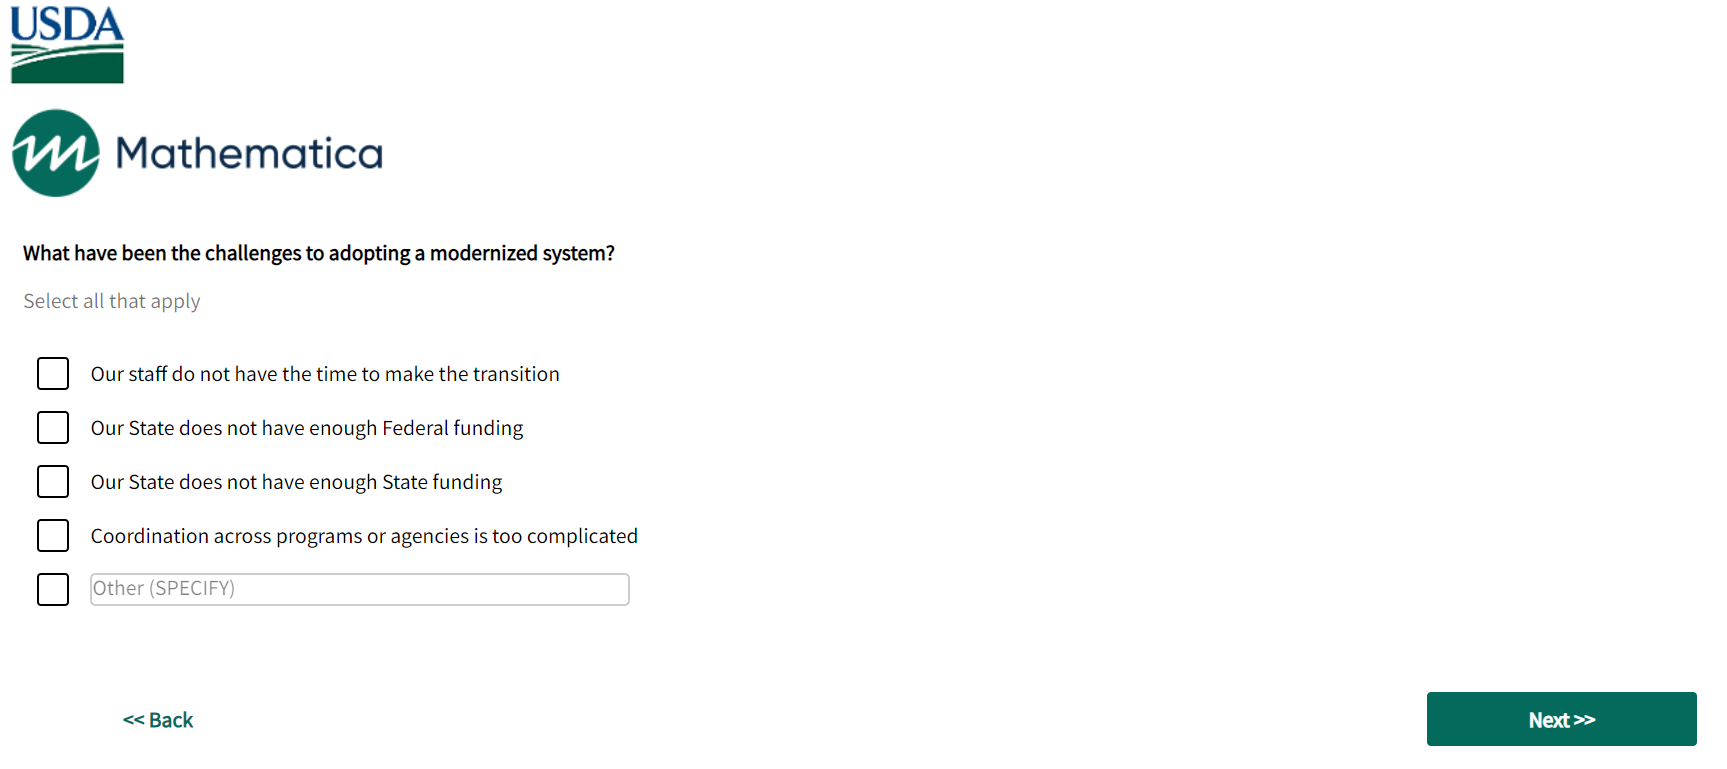The height and width of the screenshot is (769, 1727).
Task: Go to the next page with Next >>
Action: pos(1561,719)
